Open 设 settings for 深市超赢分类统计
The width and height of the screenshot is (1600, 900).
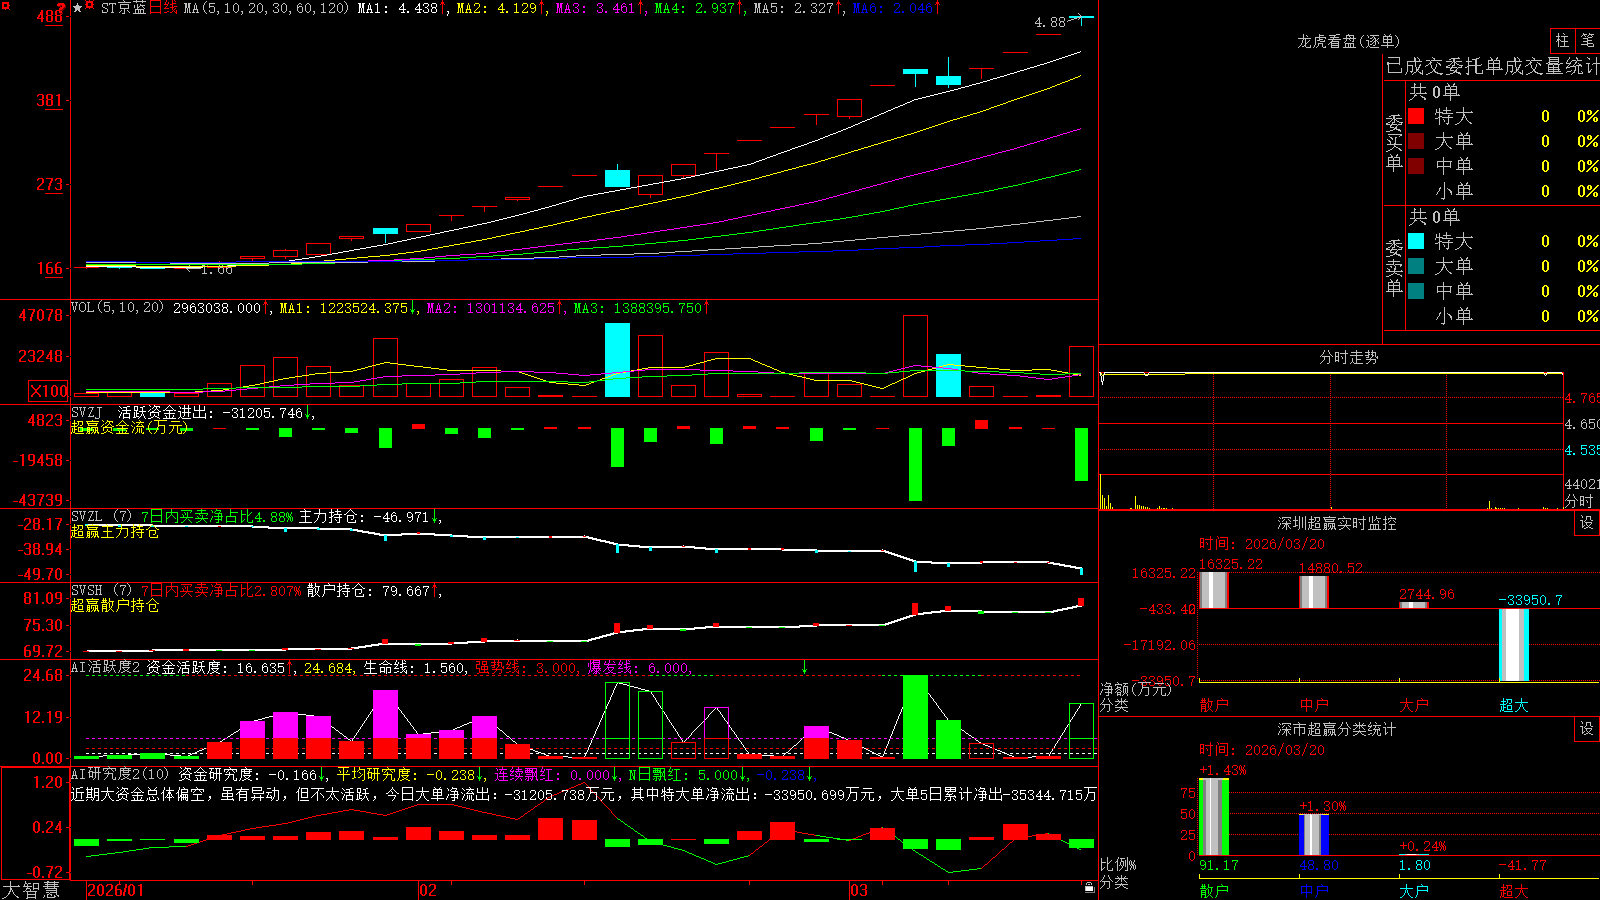(1587, 729)
